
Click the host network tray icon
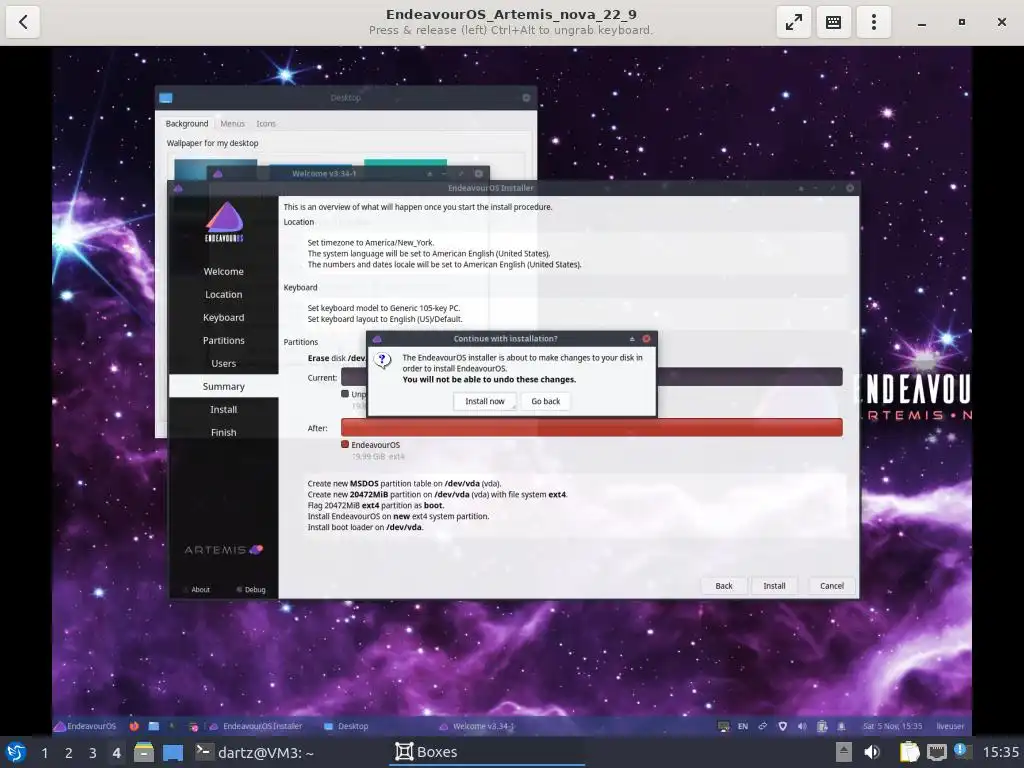tap(936, 752)
